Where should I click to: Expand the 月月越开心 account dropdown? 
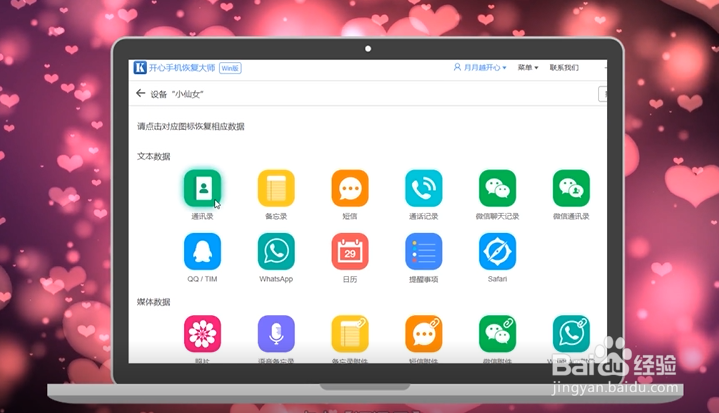pyautogui.click(x=485, y=67)
